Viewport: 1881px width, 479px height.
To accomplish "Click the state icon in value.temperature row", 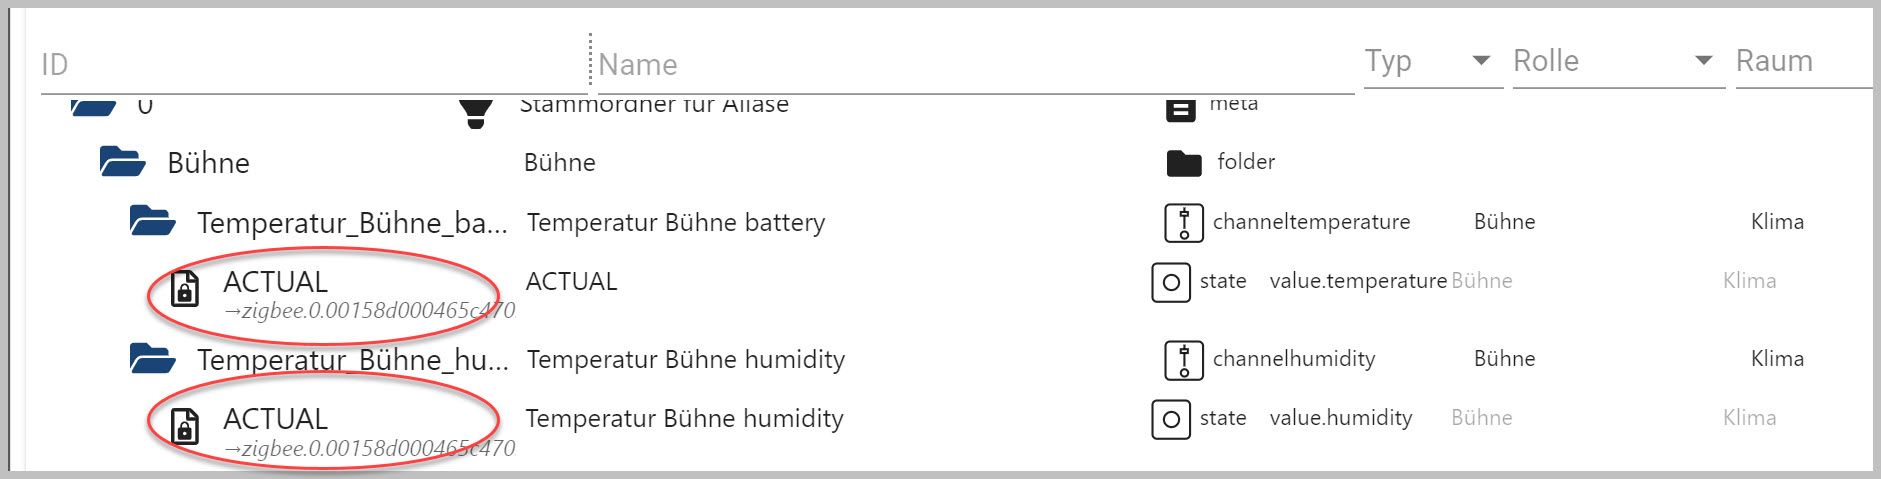I will [1171, 282].
